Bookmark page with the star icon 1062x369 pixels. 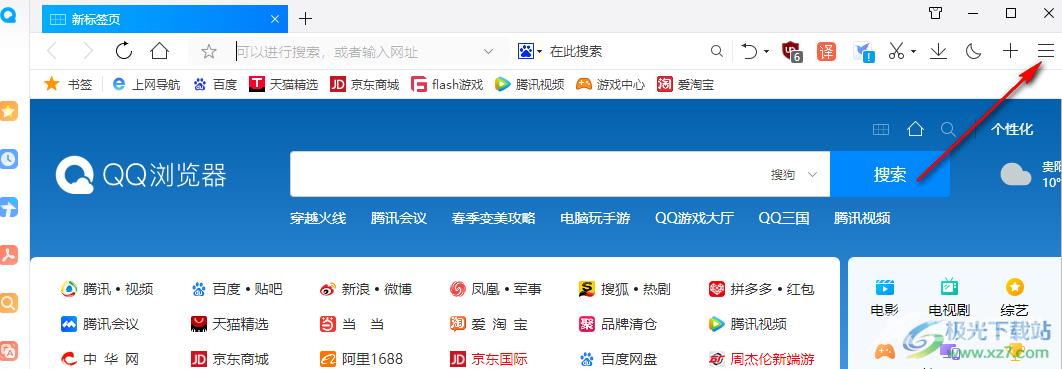coord(209,51)
